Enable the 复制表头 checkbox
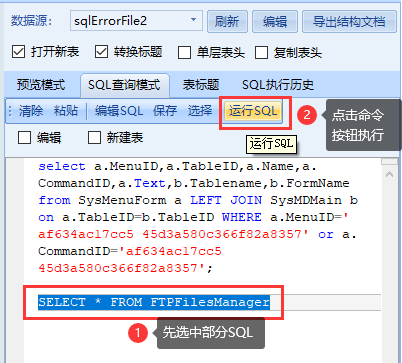The image size is (402, 363). [x=261, y=53]
